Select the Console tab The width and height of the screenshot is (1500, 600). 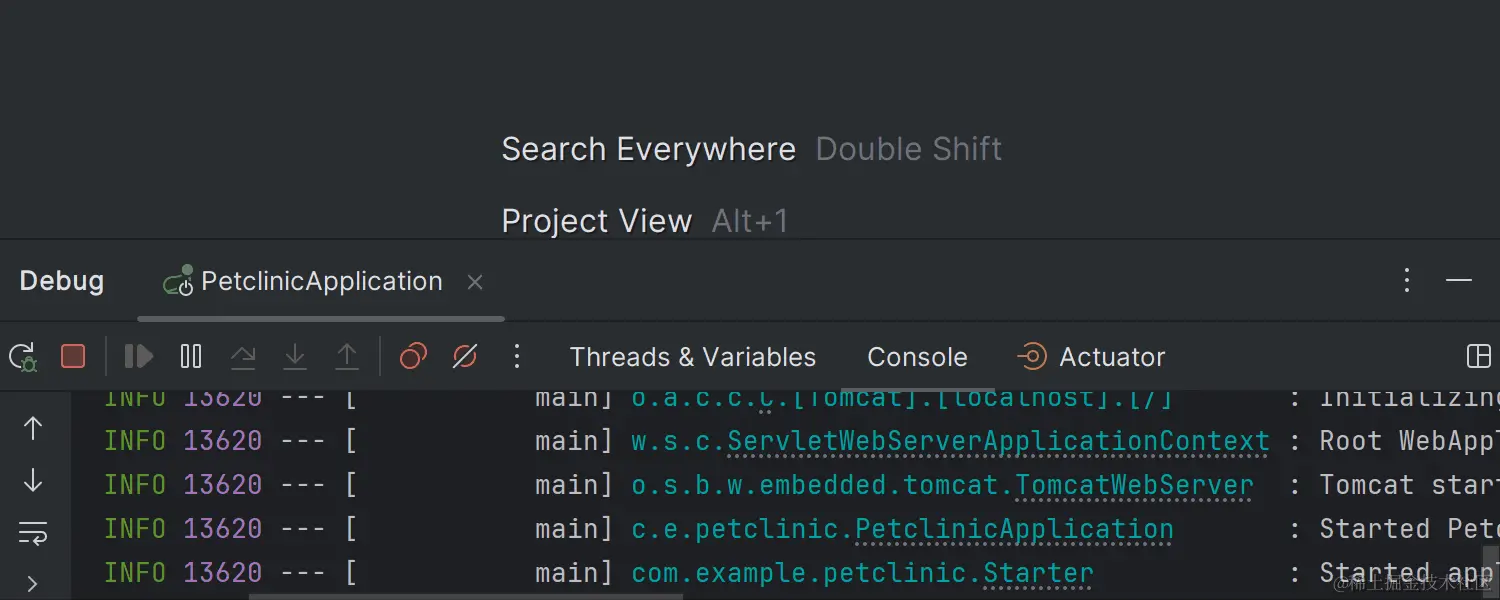pyautogui.click(x=917, y=356)
